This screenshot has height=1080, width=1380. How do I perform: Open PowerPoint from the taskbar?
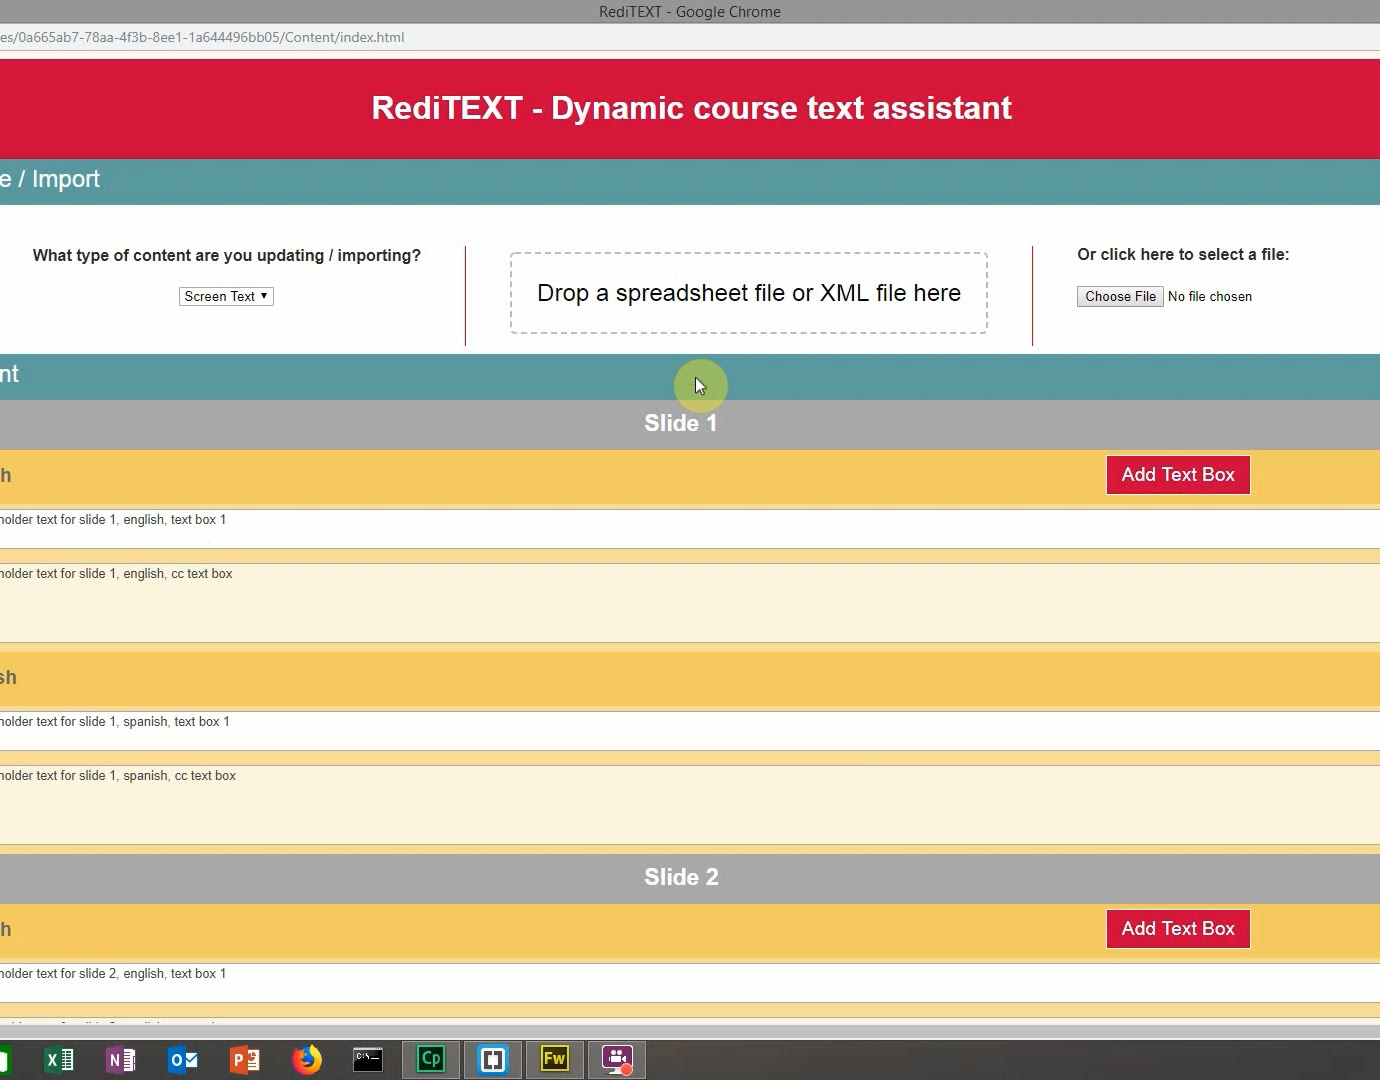click(245, 1060)
